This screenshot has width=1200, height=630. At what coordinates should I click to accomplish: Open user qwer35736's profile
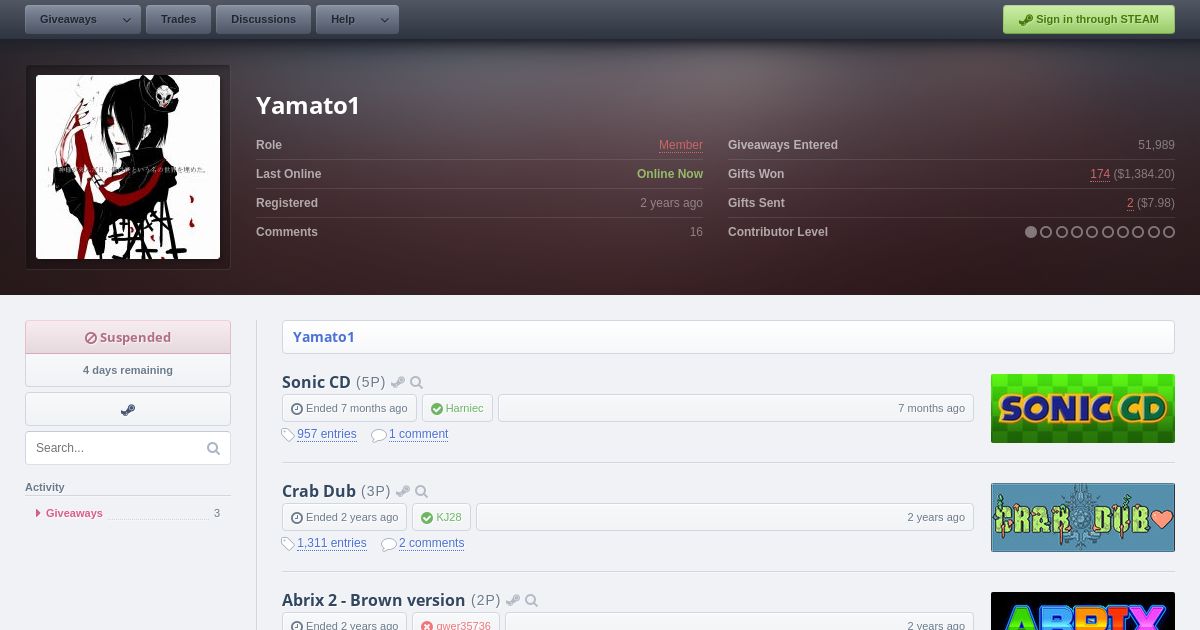(x=463, y=625)
